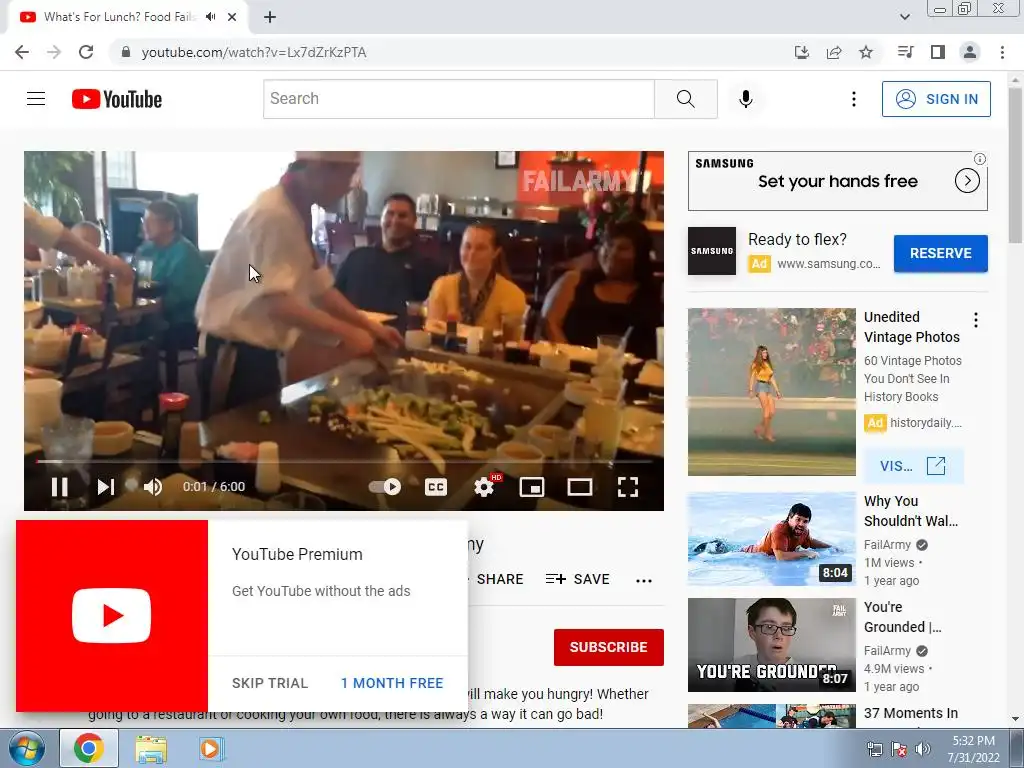The width and height of the screenshot is (1024, 768).
Task: Click system volume tray icon
Action: pyautogui.click(x=923, y=749)
